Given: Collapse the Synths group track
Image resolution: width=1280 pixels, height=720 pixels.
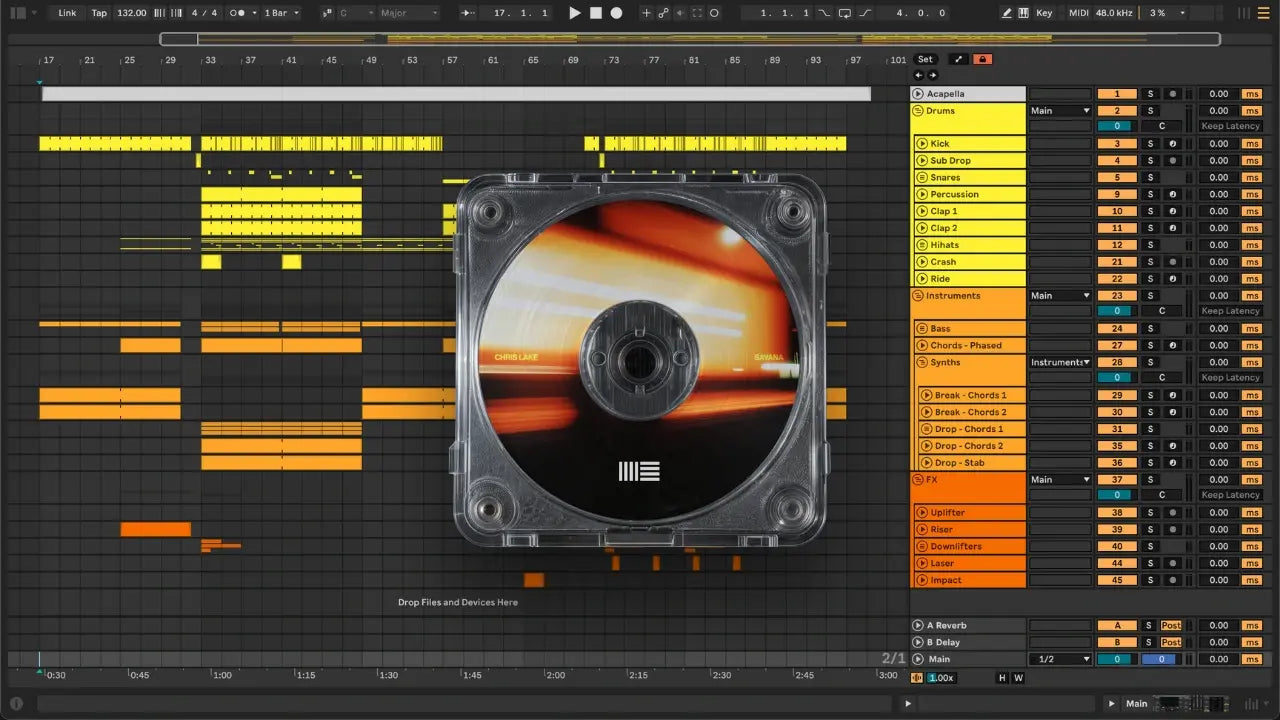Looking at the screenshot, I should click(x=922, y=362).
